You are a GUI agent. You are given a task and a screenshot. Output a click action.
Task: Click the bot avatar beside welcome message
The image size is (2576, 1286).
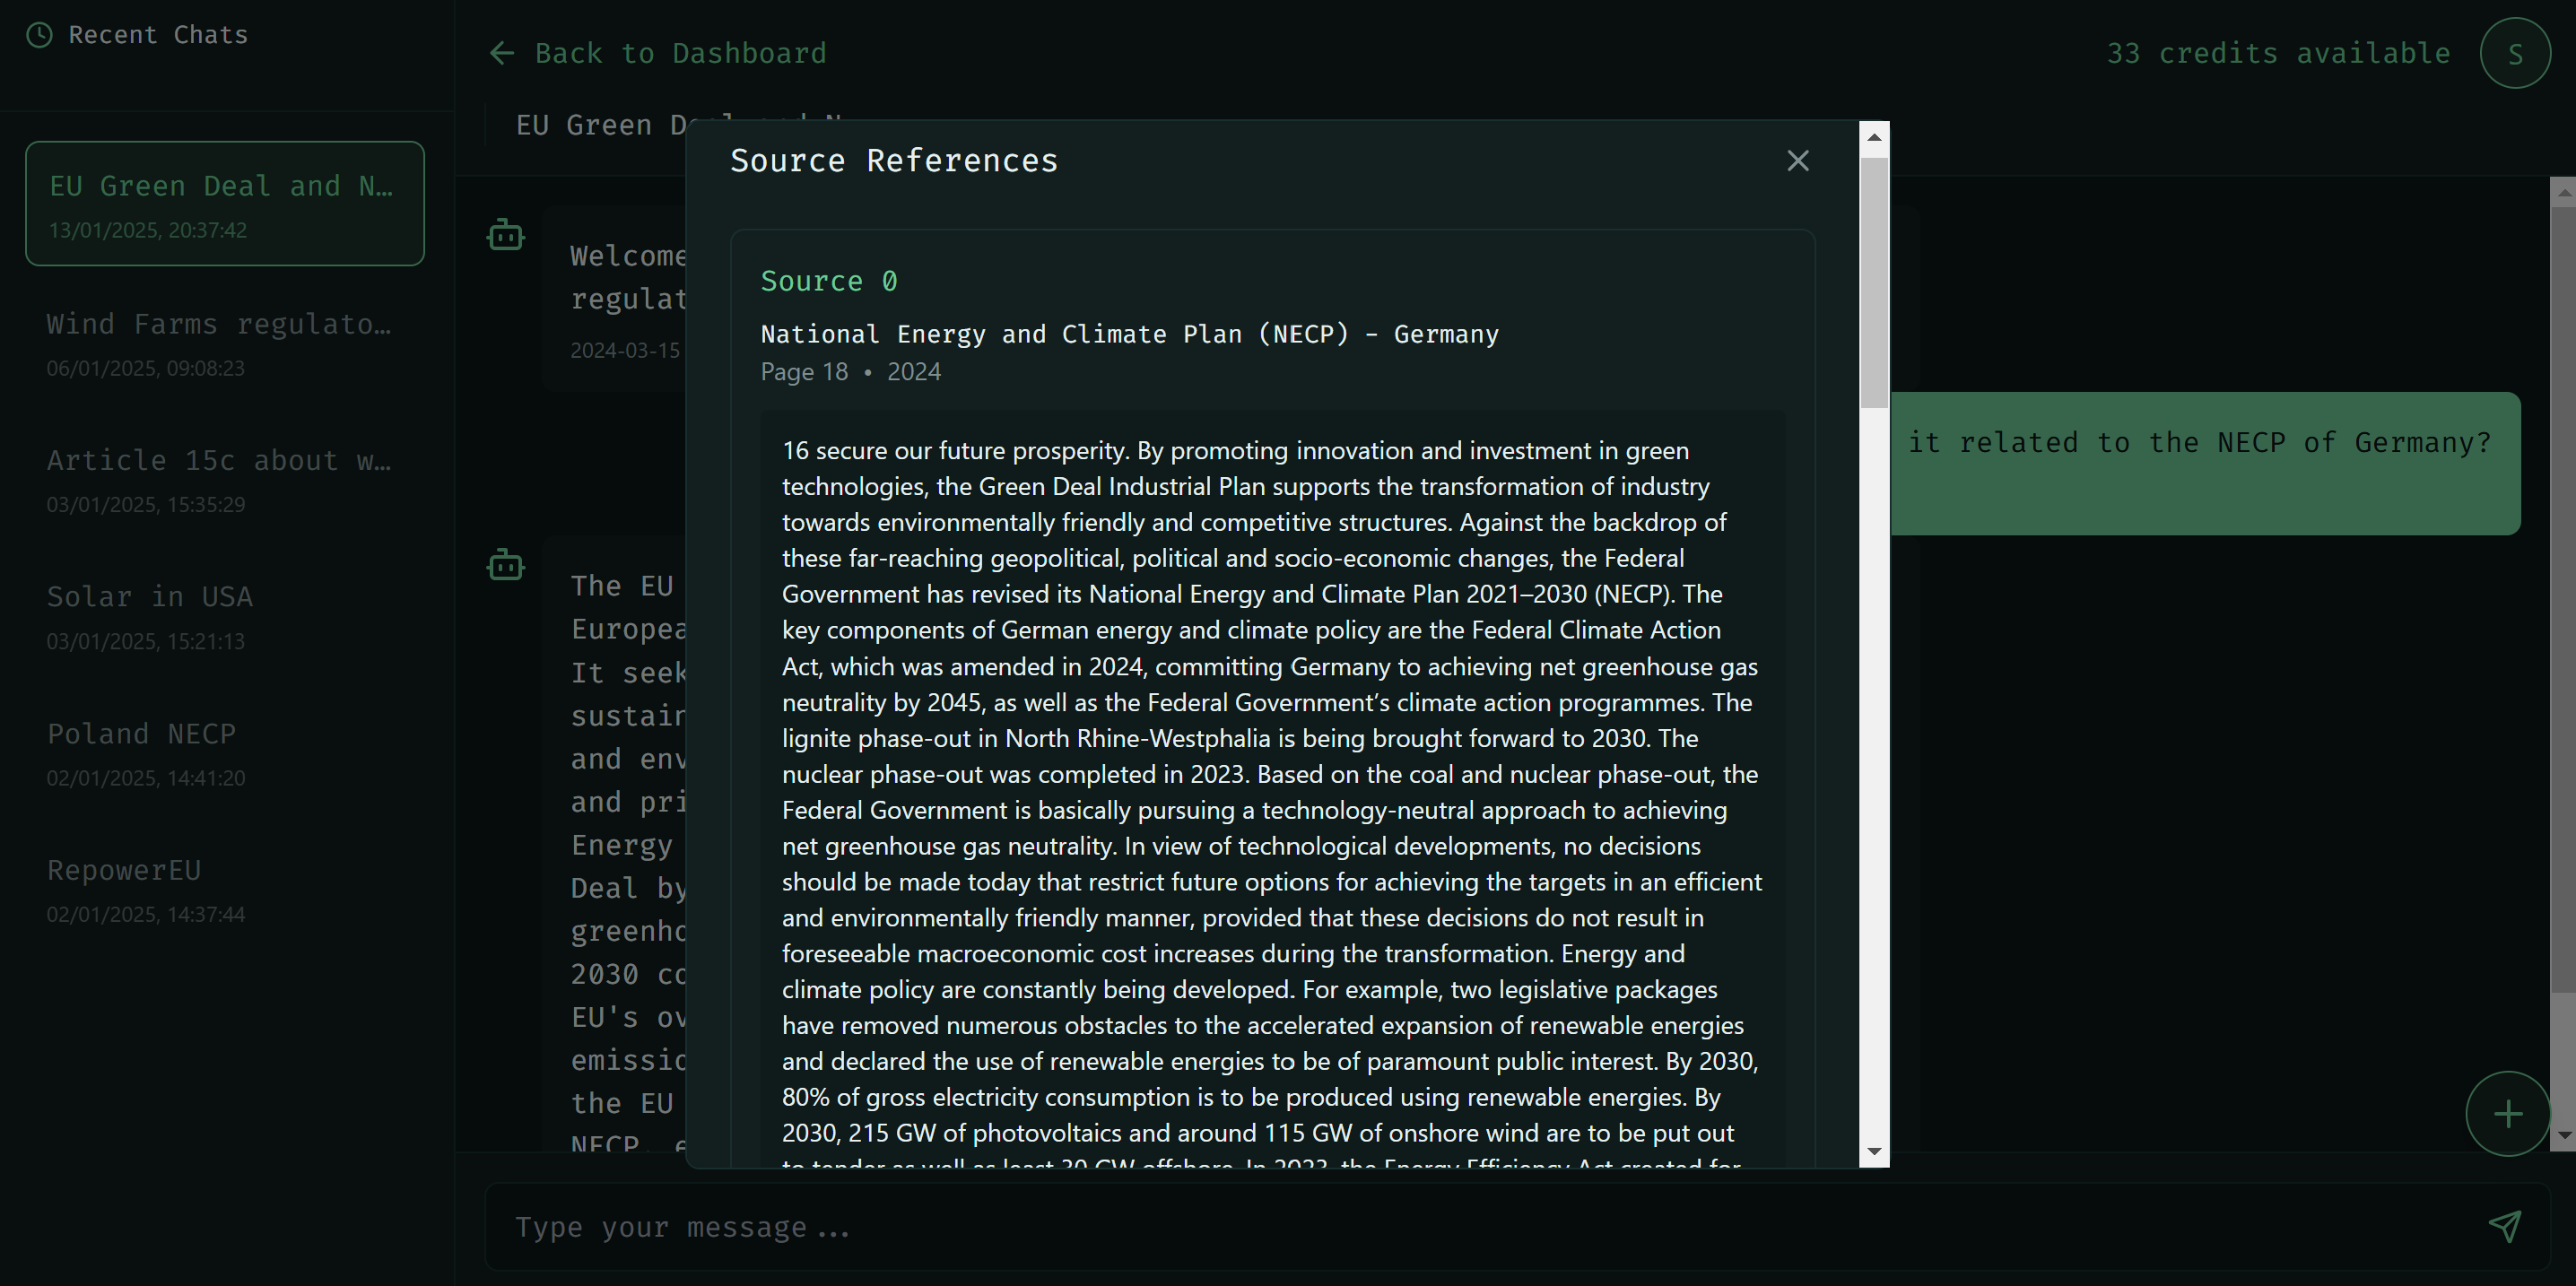pyautogui.click(x=505, y=235)
